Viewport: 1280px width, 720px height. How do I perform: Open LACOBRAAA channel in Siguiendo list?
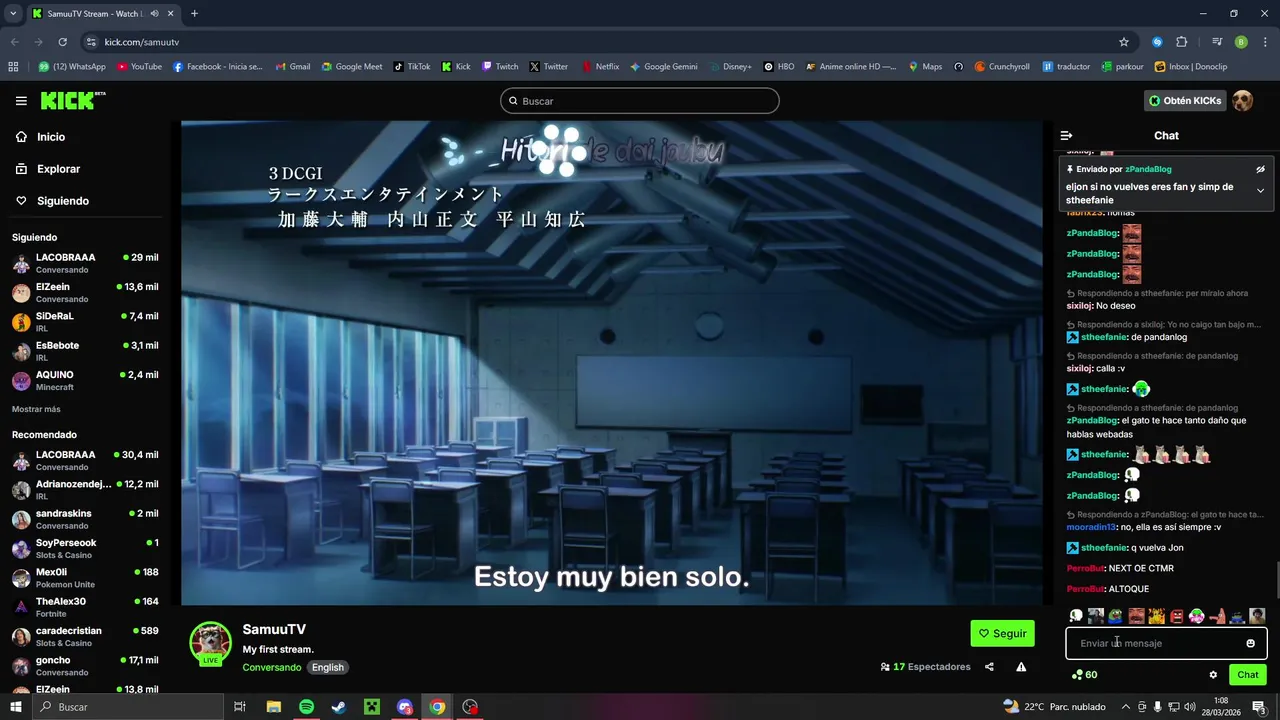(85, 263)
